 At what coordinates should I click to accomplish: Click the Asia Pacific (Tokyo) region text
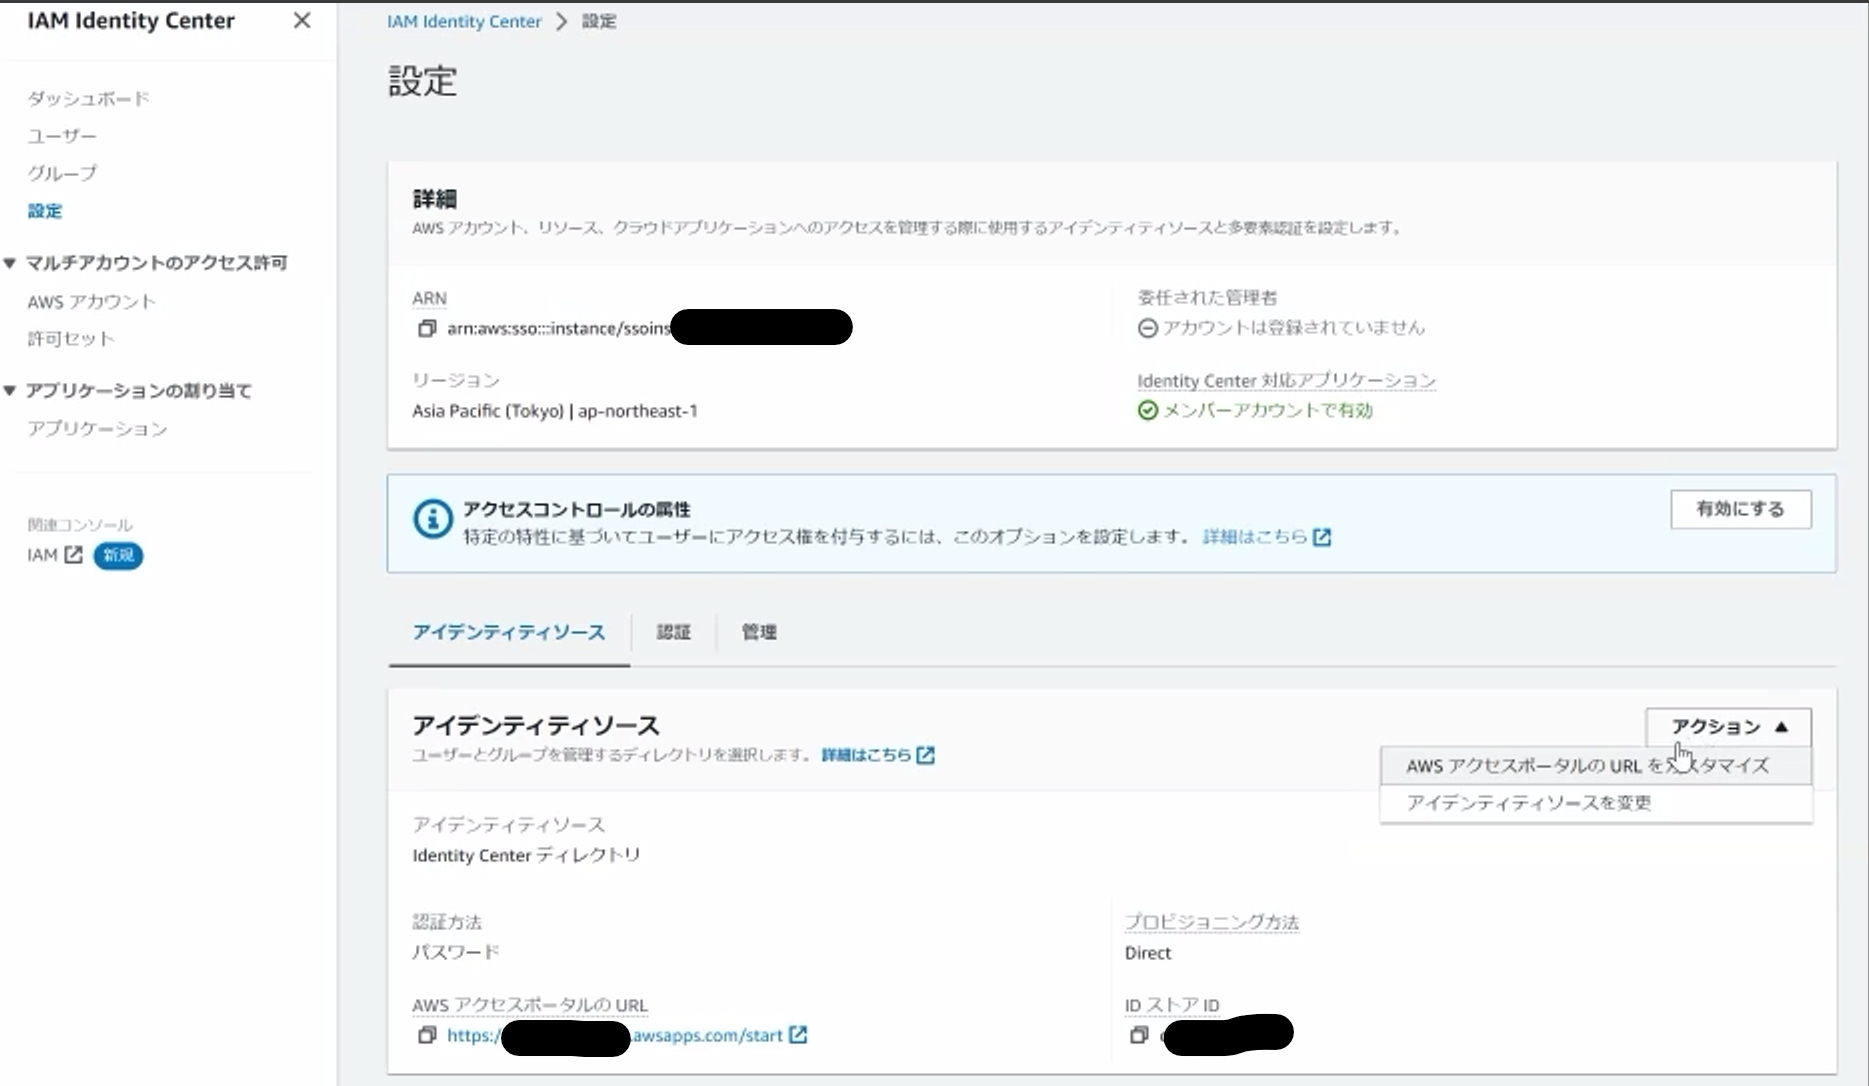(x=555, y=411)
